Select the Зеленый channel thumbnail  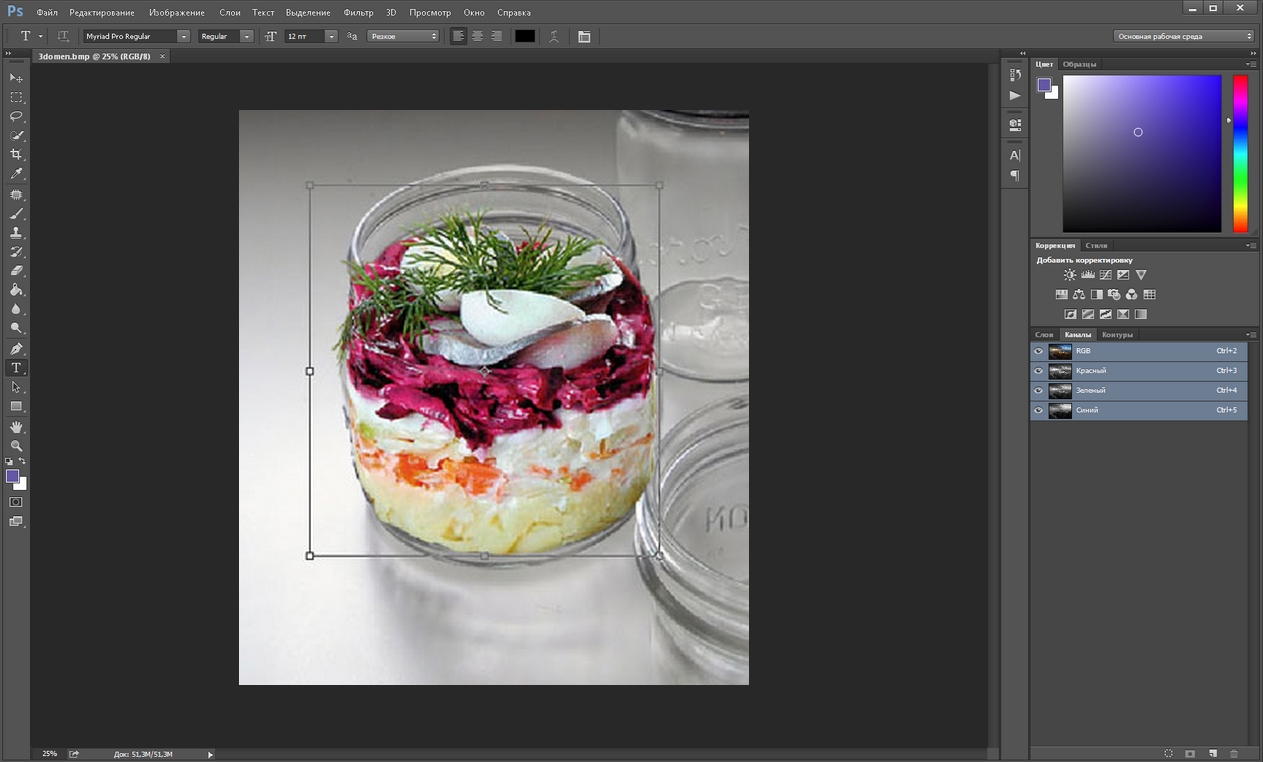click(x=1060, y=391)
